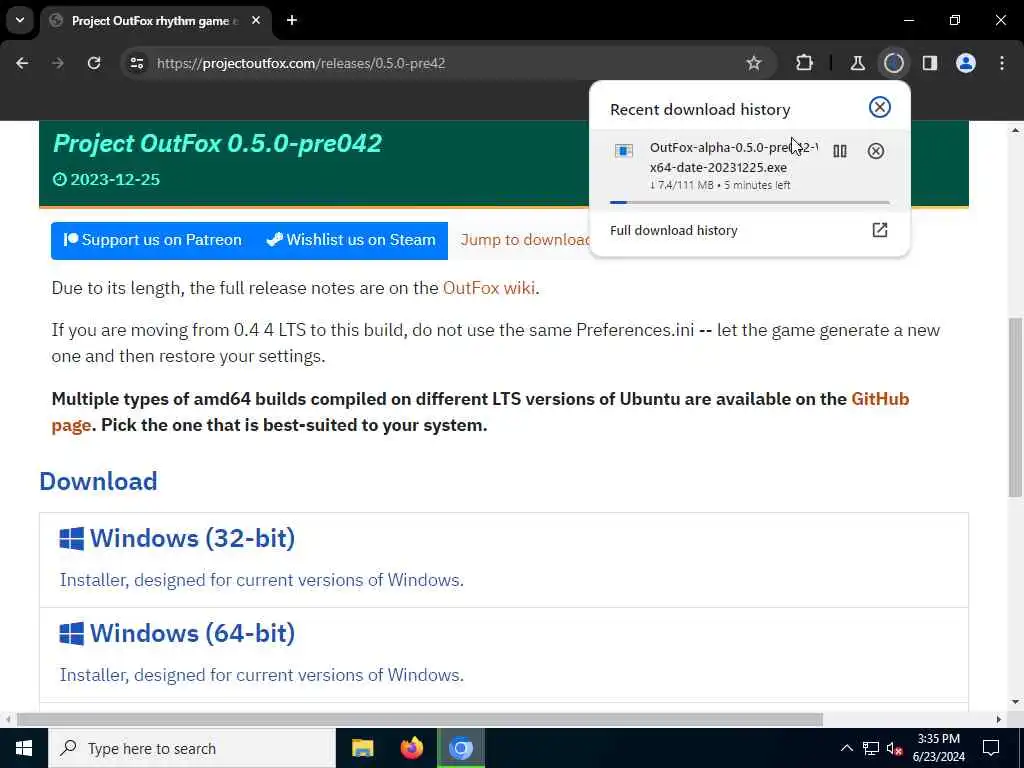This screenshot has height=768, width=1024.
Task: Toggle the downloads progress icon in toolbar
Action: [893, 63]
